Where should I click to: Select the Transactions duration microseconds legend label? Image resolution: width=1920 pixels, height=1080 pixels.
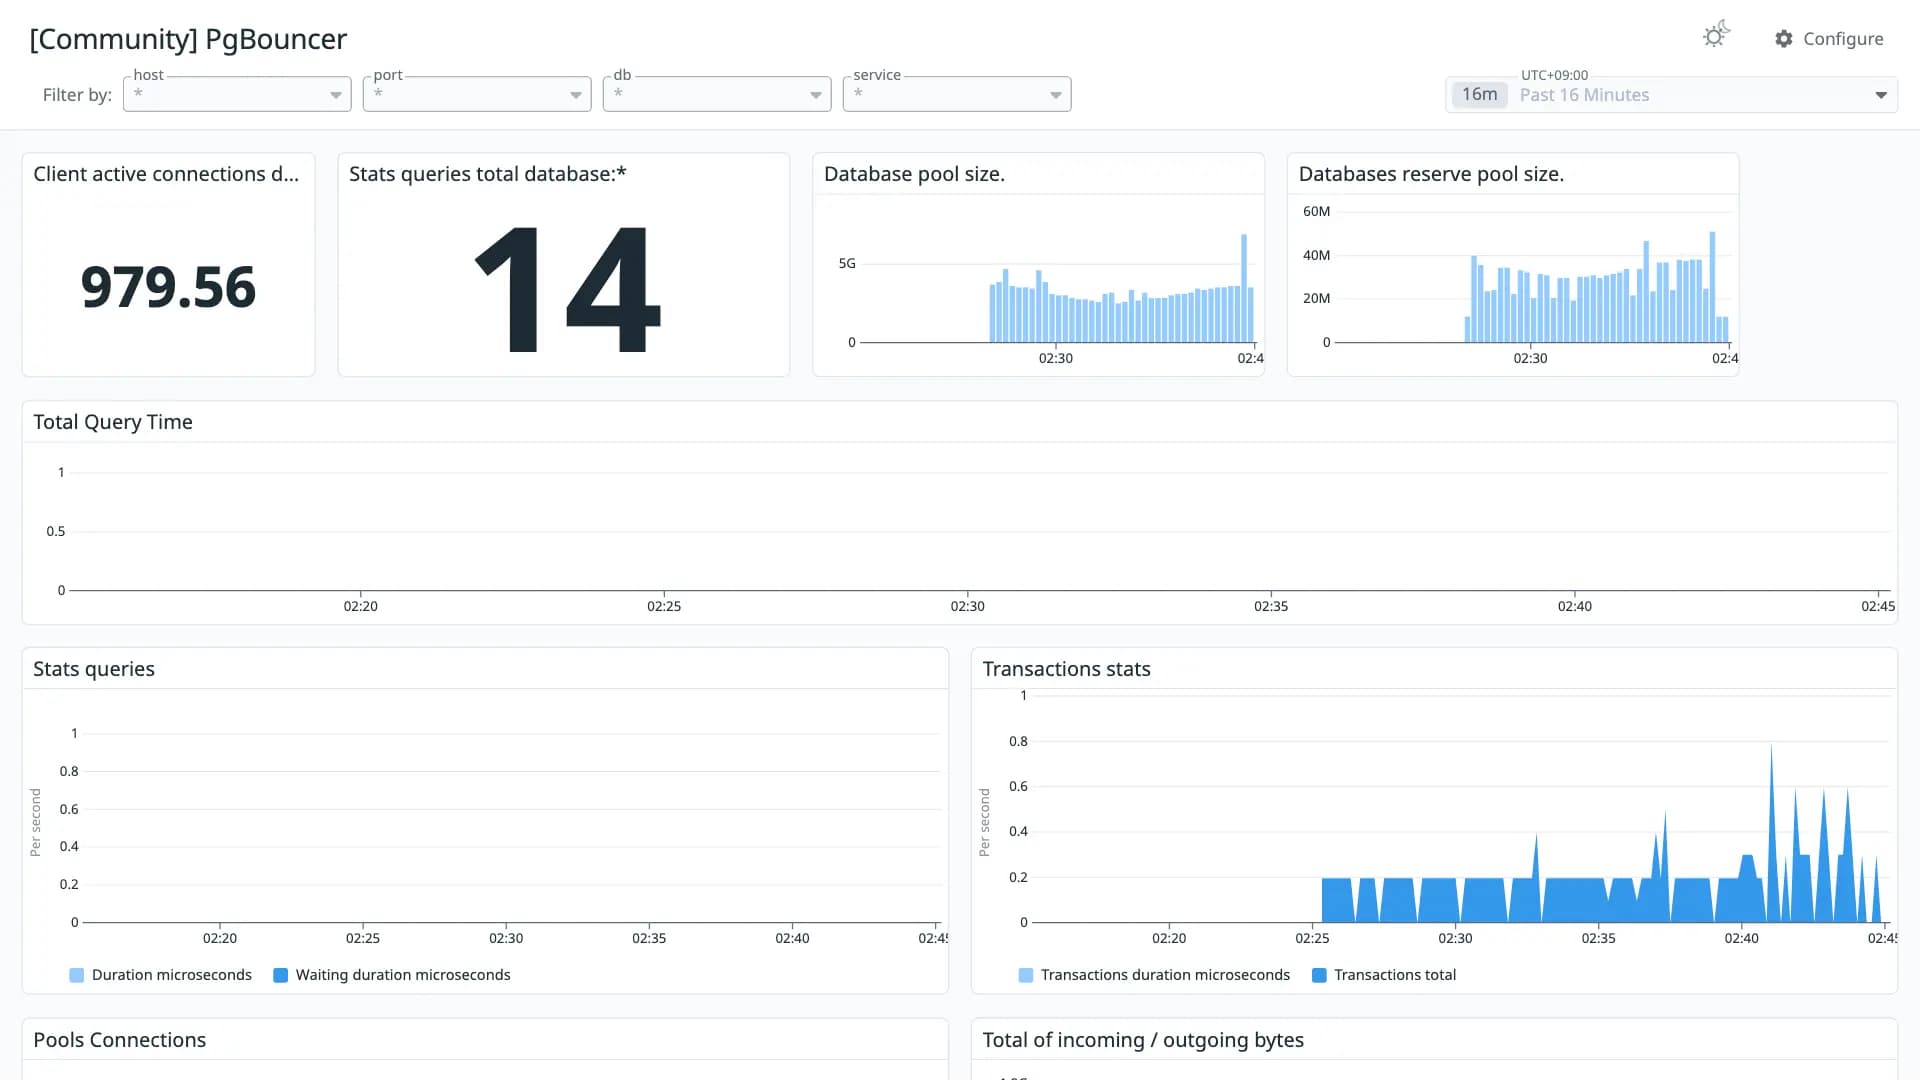pos(1165,975)
